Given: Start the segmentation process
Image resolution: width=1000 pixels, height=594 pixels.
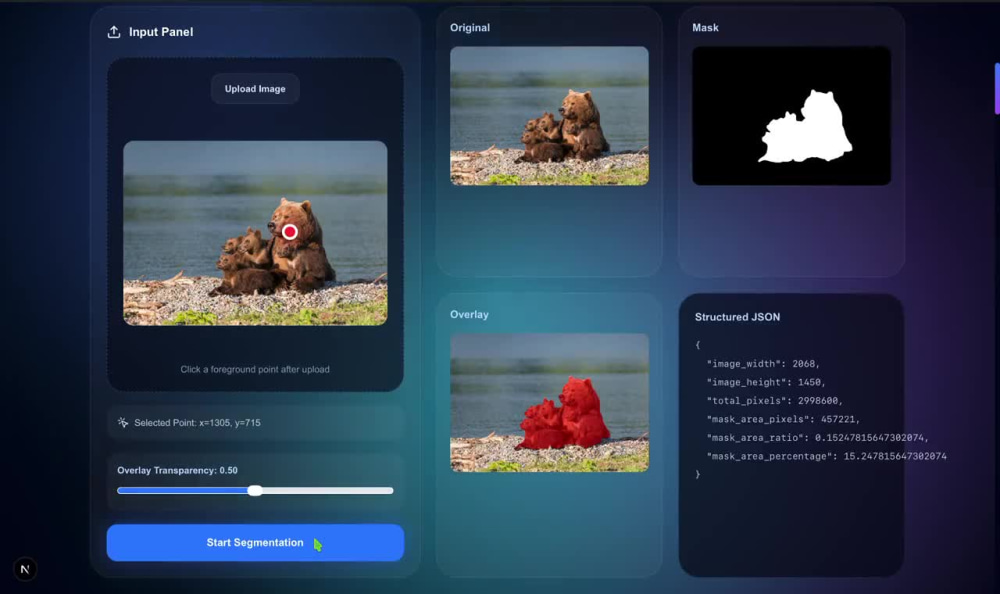Looking at the screenshot, I should (255, 543).
